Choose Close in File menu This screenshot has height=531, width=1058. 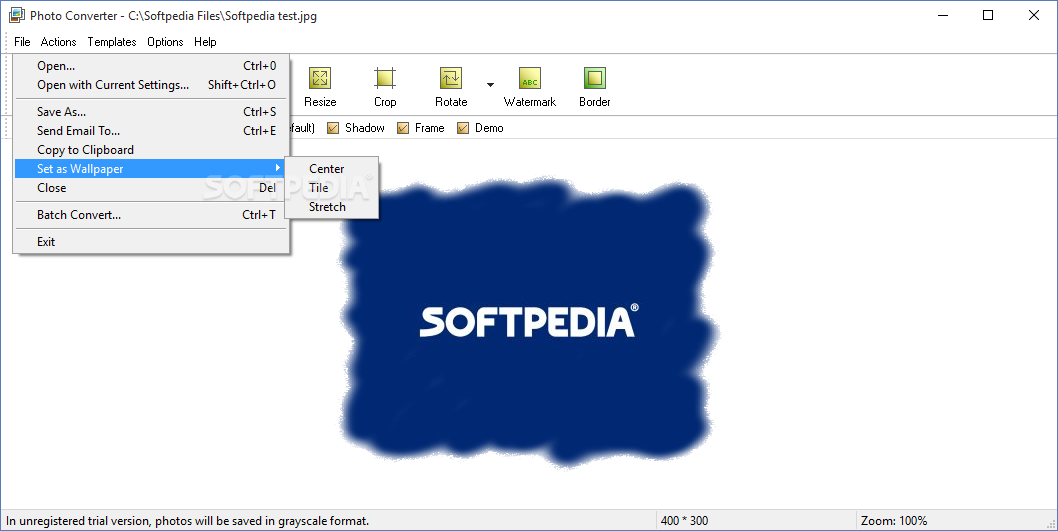click(152, 188)
